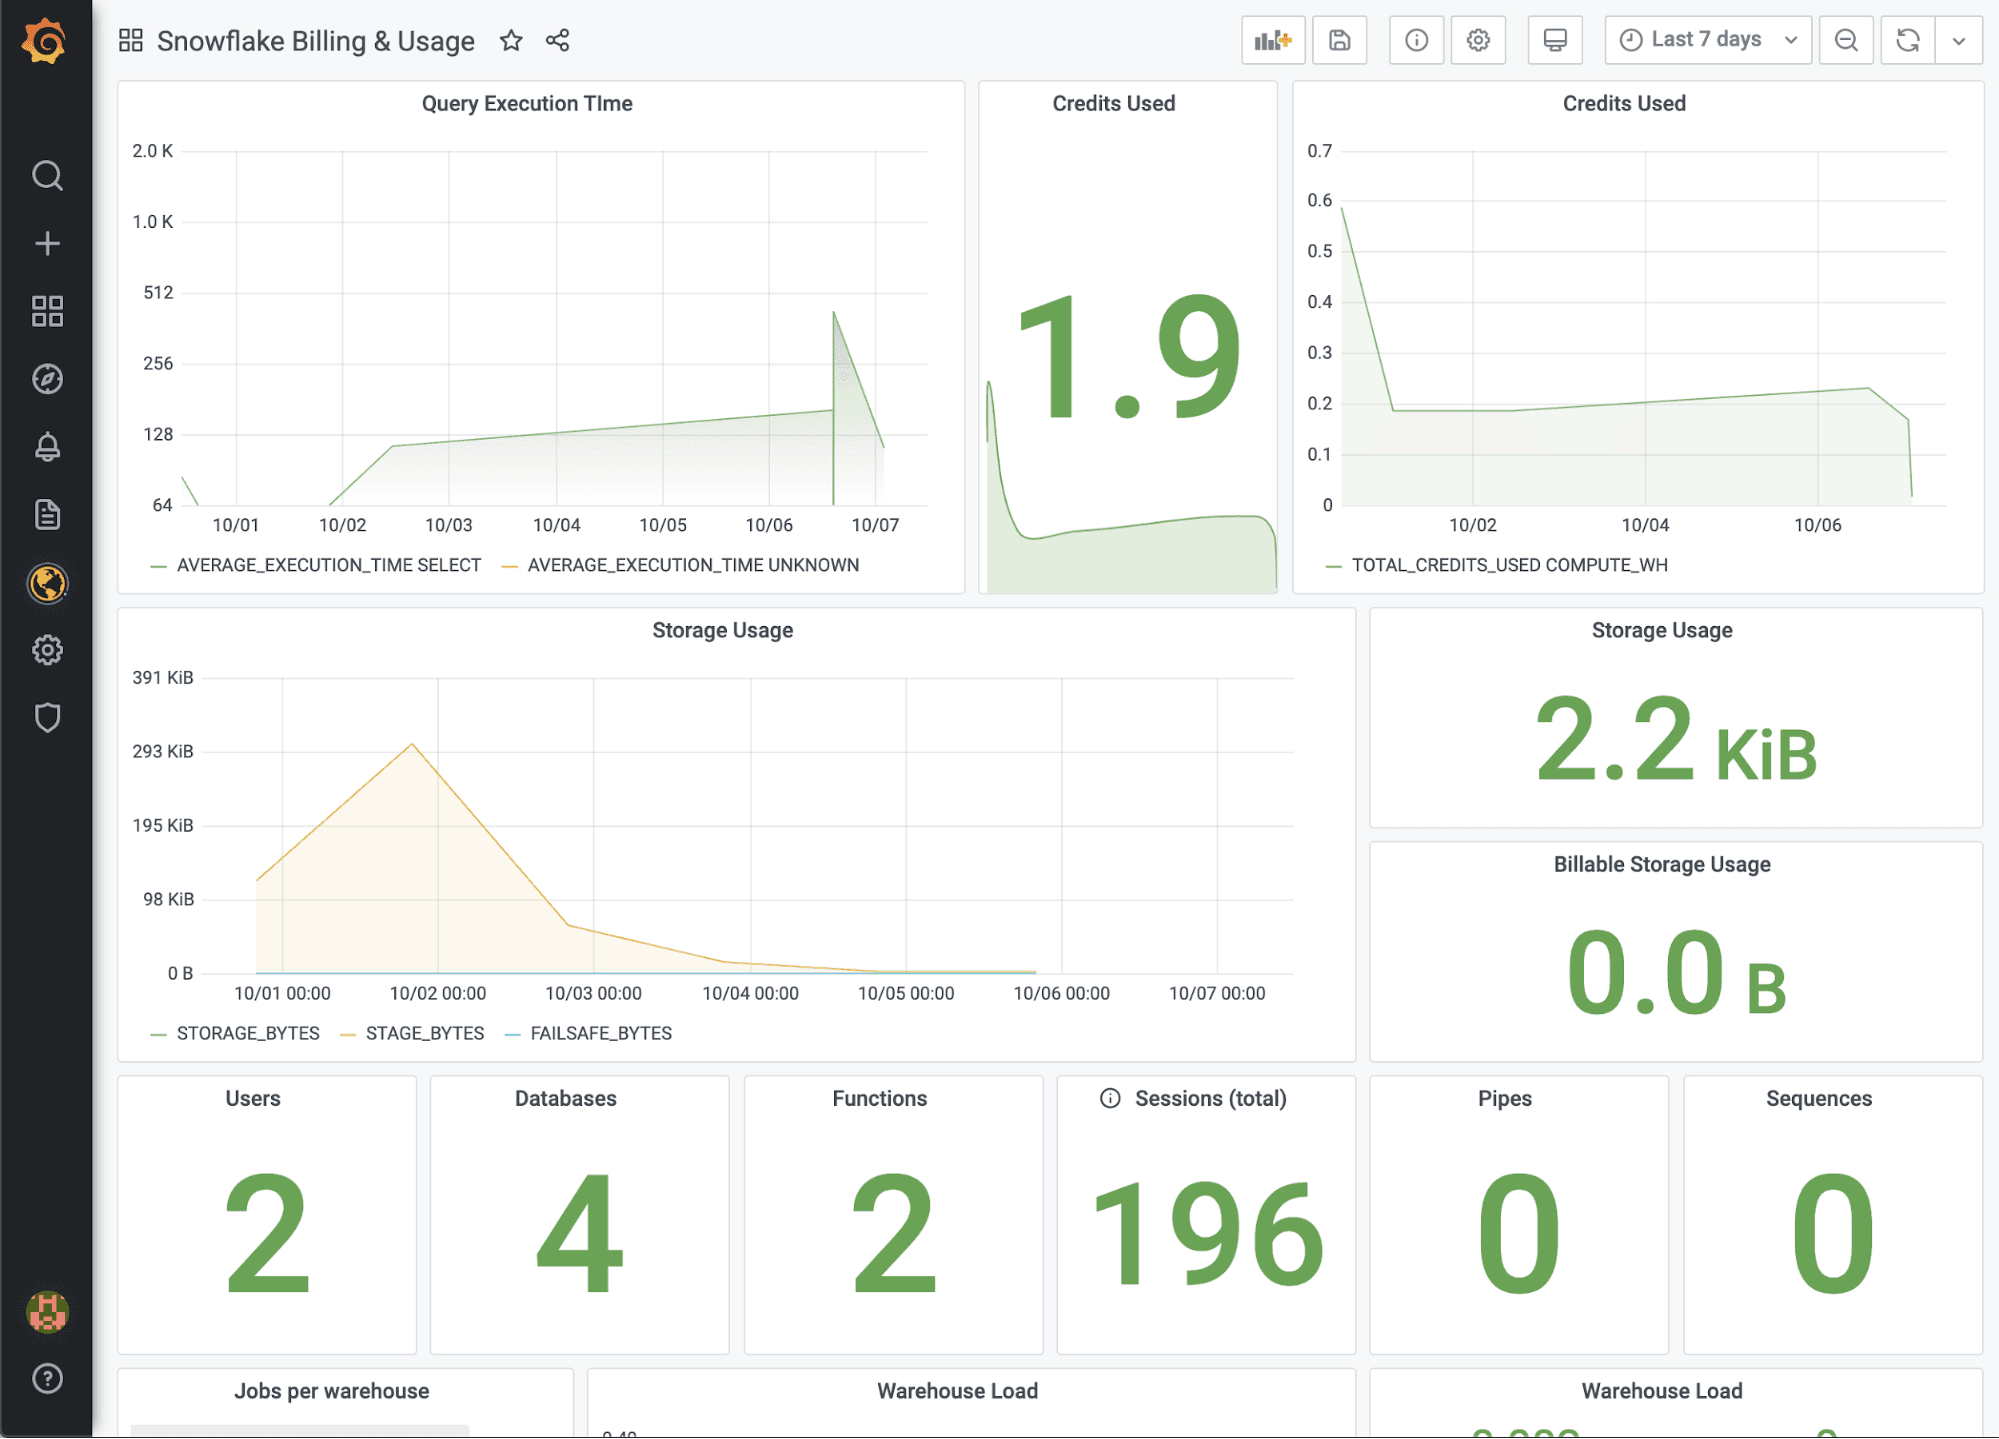Open the Sessions (total) panel title menu
Viewport: 1999px width, 1439px height.
pyautogui.click(x=1210, y=1098)
